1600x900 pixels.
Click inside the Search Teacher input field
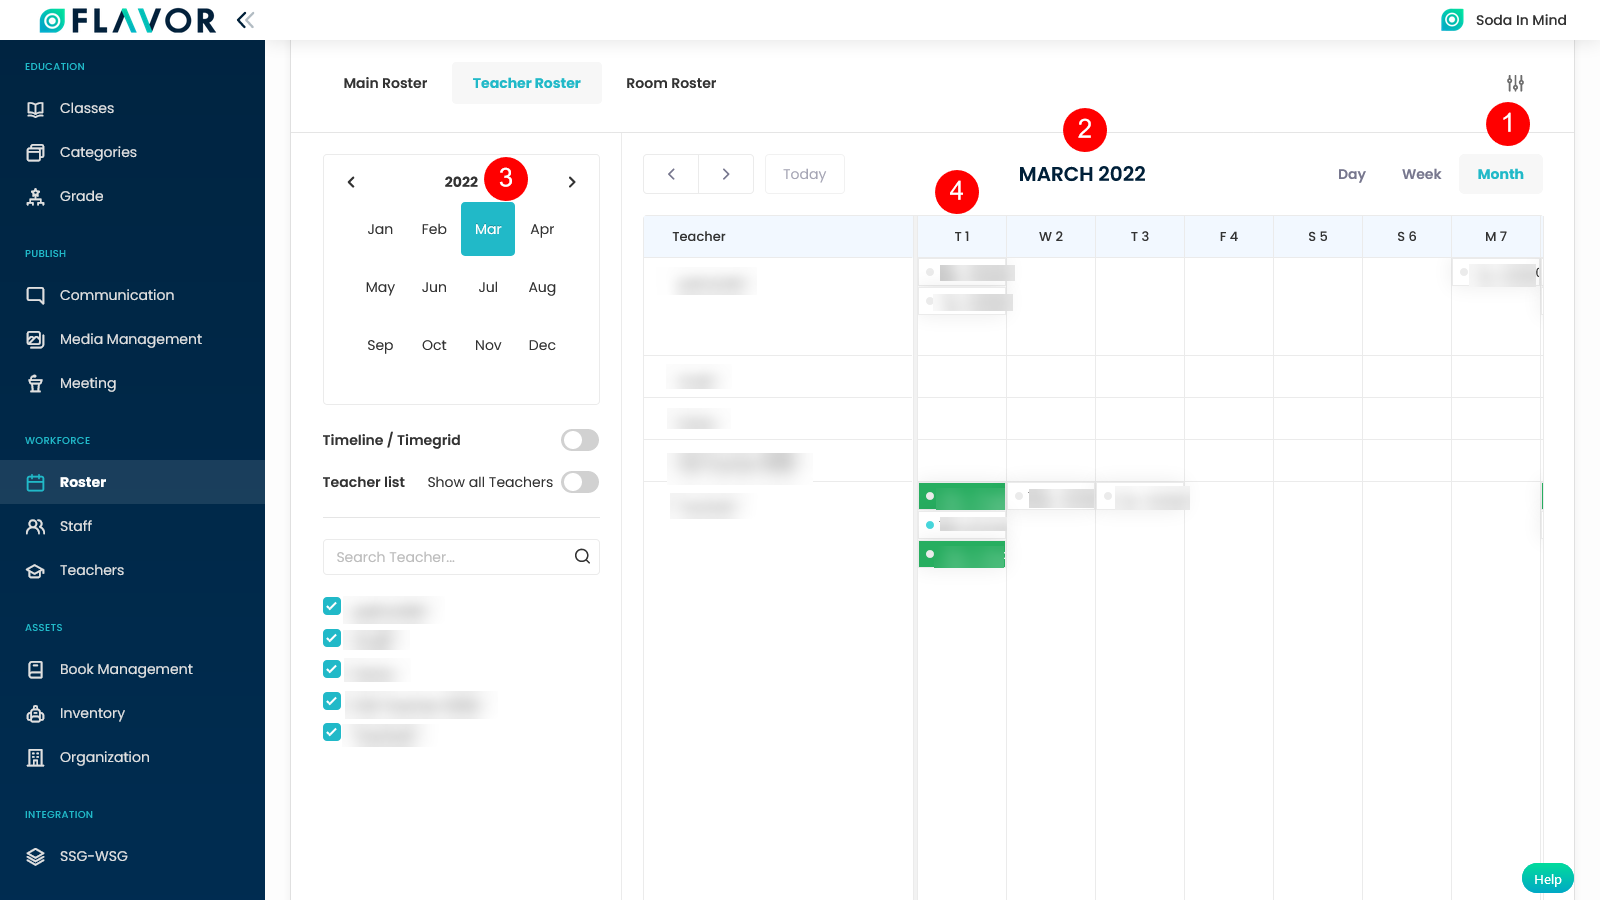[x=440, y=556]
